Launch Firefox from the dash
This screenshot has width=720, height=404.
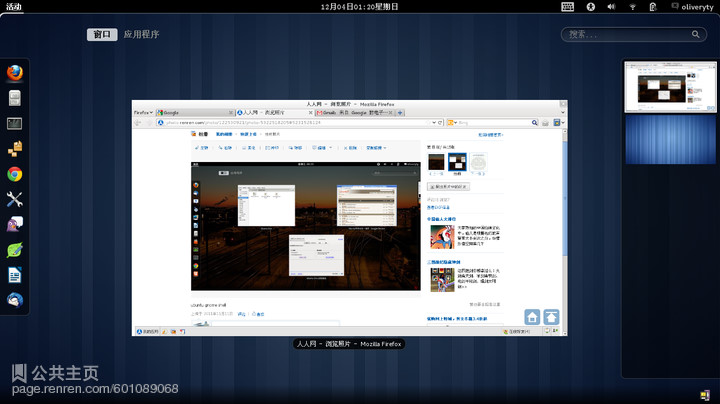[x=15, y=73]
